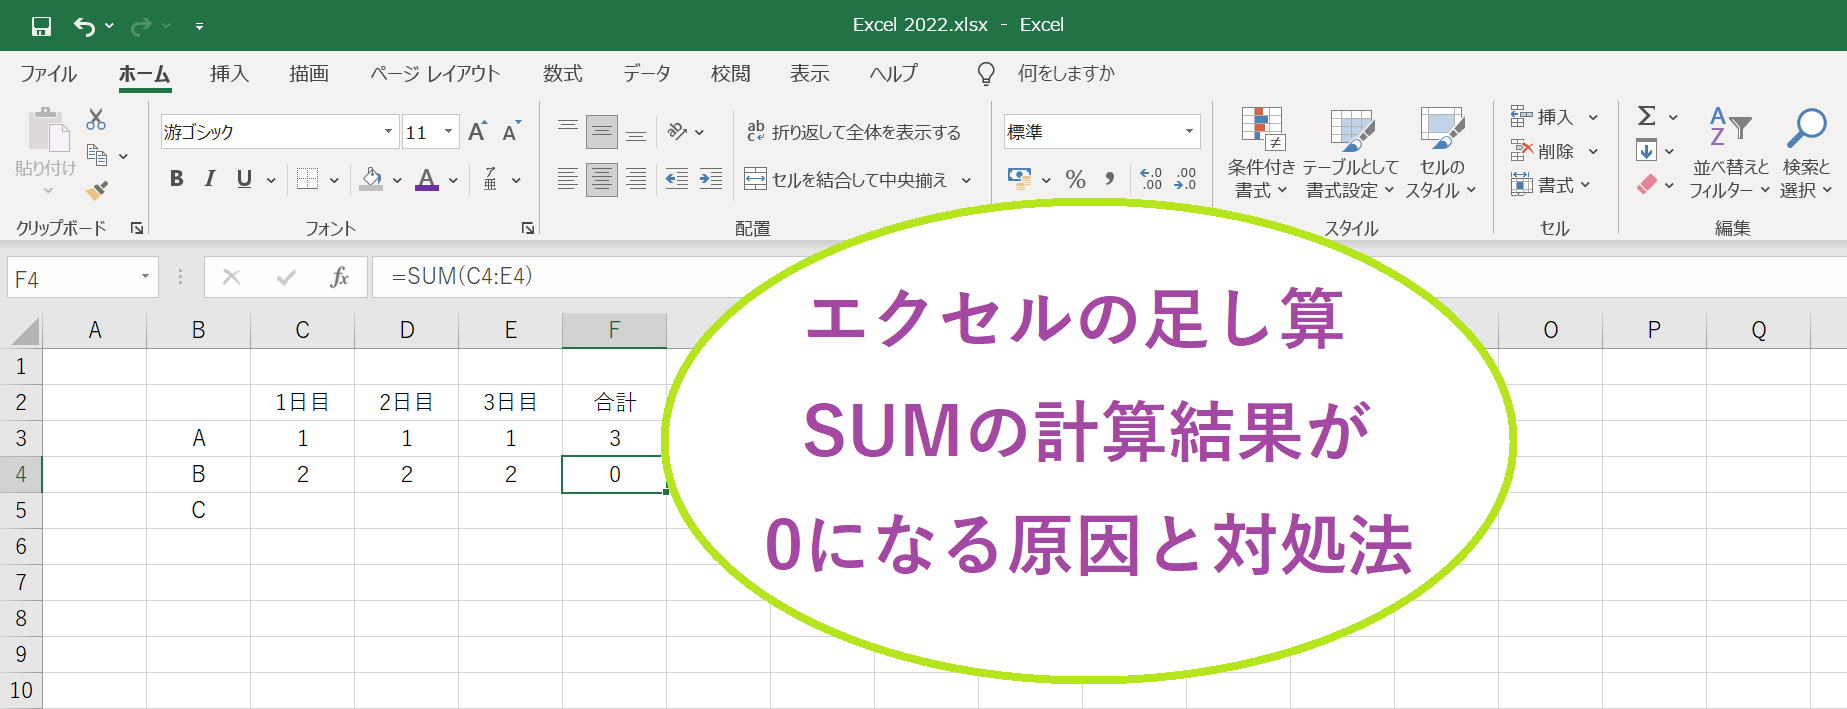Apply comma style

click(1110, 179)
